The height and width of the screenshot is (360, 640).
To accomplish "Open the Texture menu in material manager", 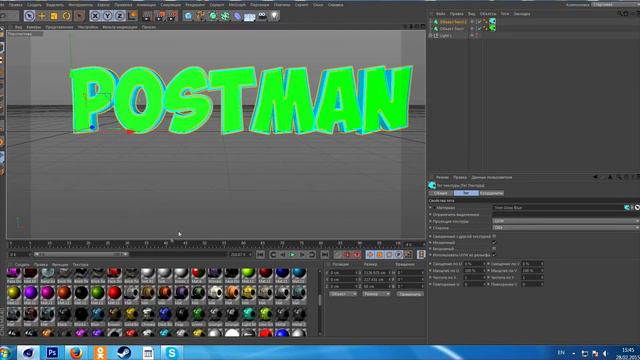I will [x=80, y=264].
